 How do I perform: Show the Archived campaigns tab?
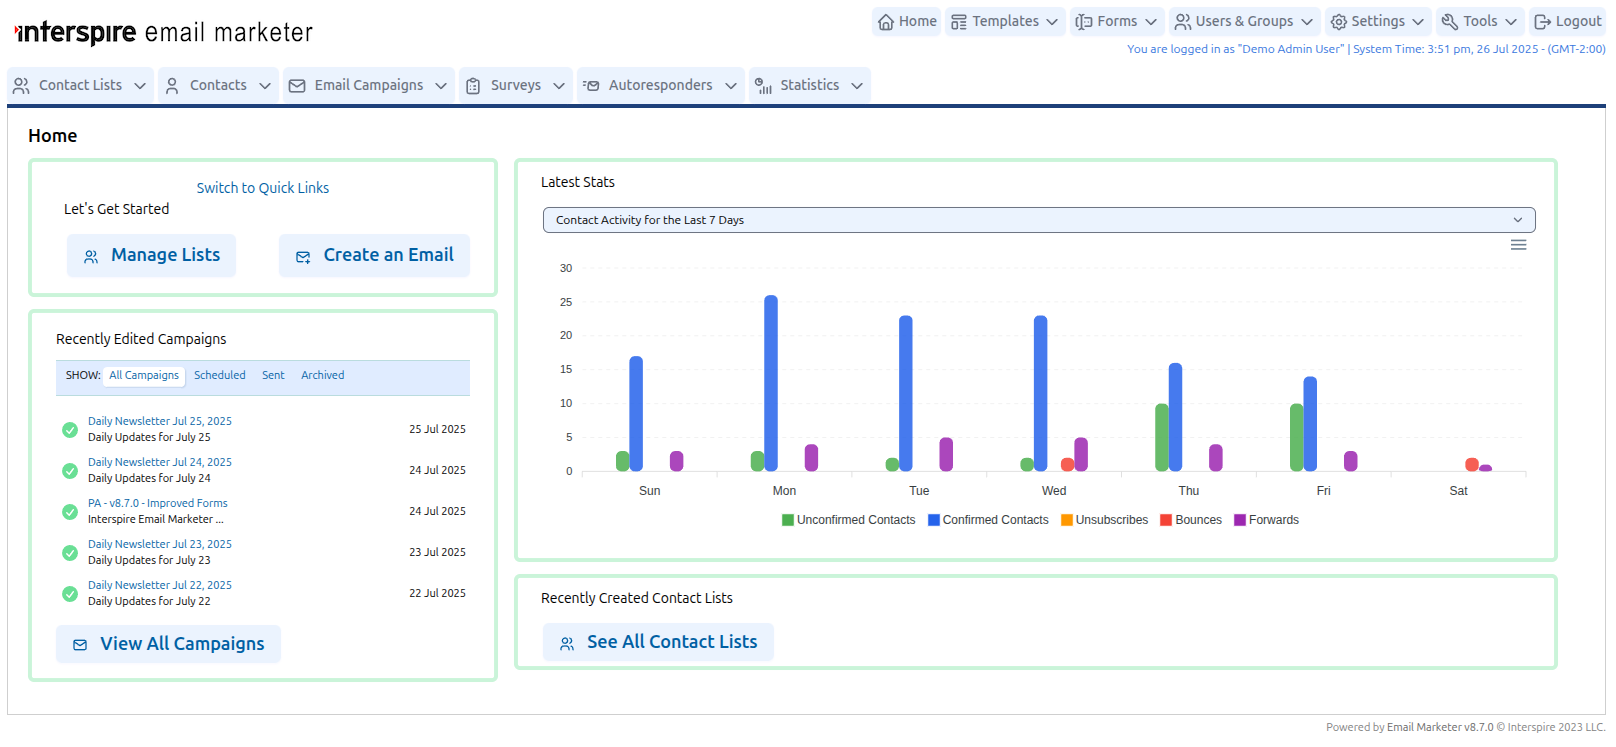pyautogui.click(x=322, y=376)
